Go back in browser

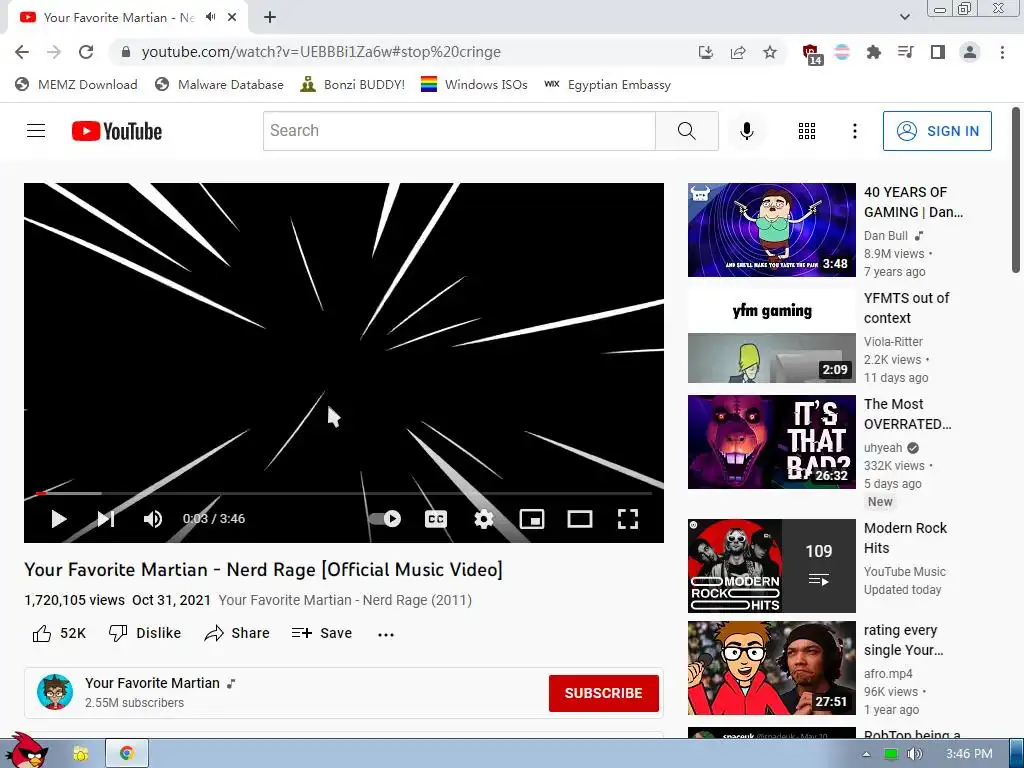tap(22, 52)
